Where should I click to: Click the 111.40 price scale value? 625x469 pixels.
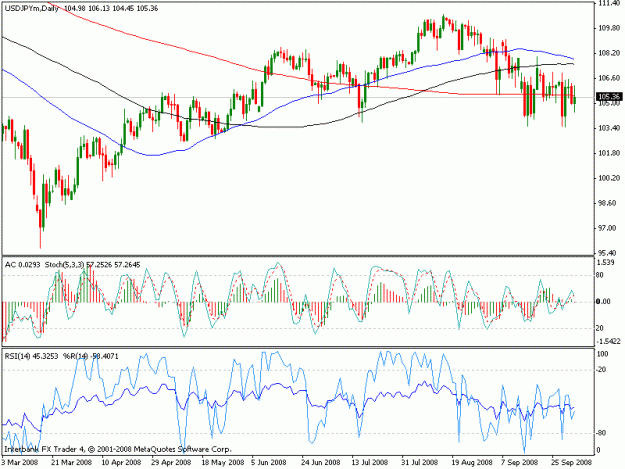pyautogui.click(x=609, y=3)
